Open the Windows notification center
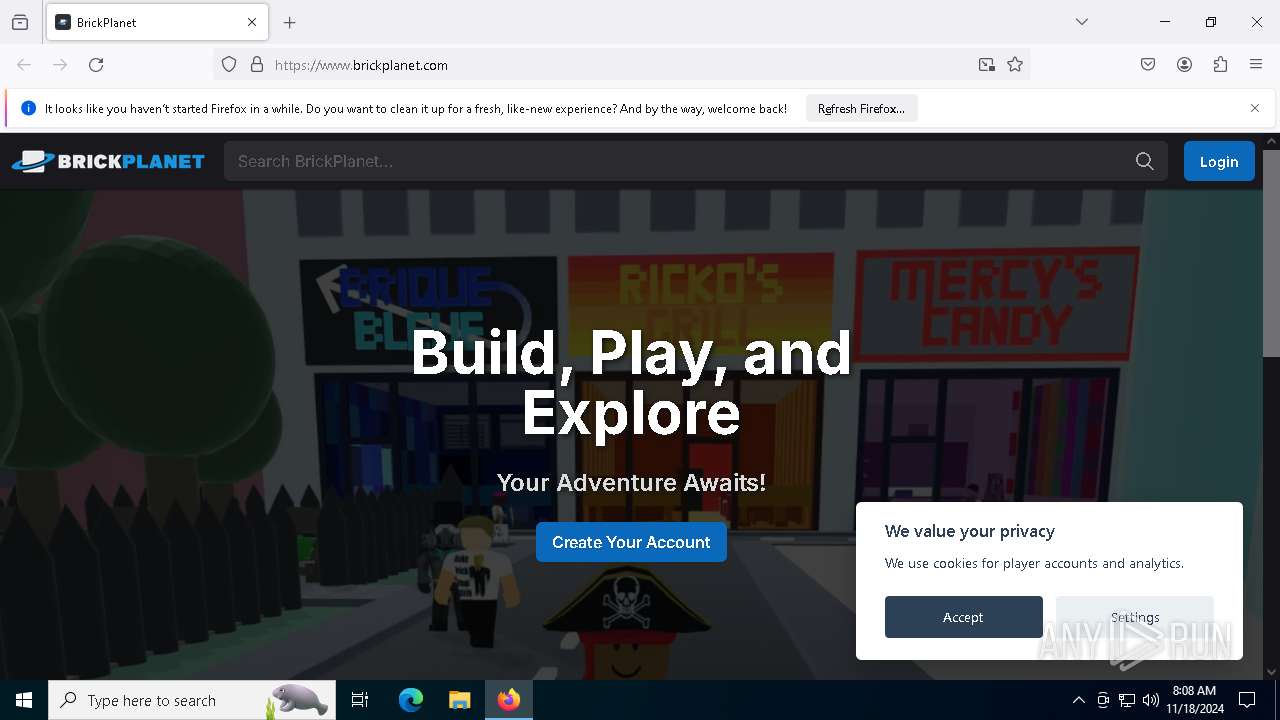The width and height of the screenshot is (1280, 720). pos(1247,700)
